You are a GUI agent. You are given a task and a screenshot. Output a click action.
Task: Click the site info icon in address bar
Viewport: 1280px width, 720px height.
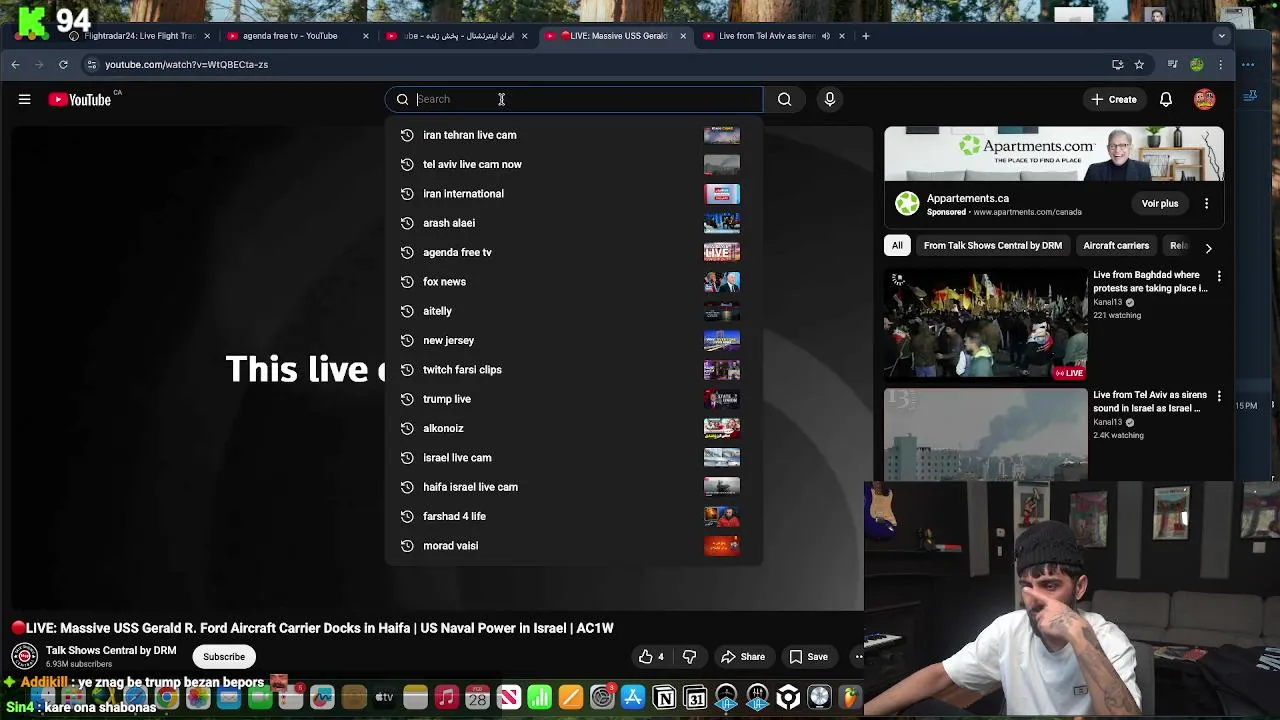[x=91, y=64]
